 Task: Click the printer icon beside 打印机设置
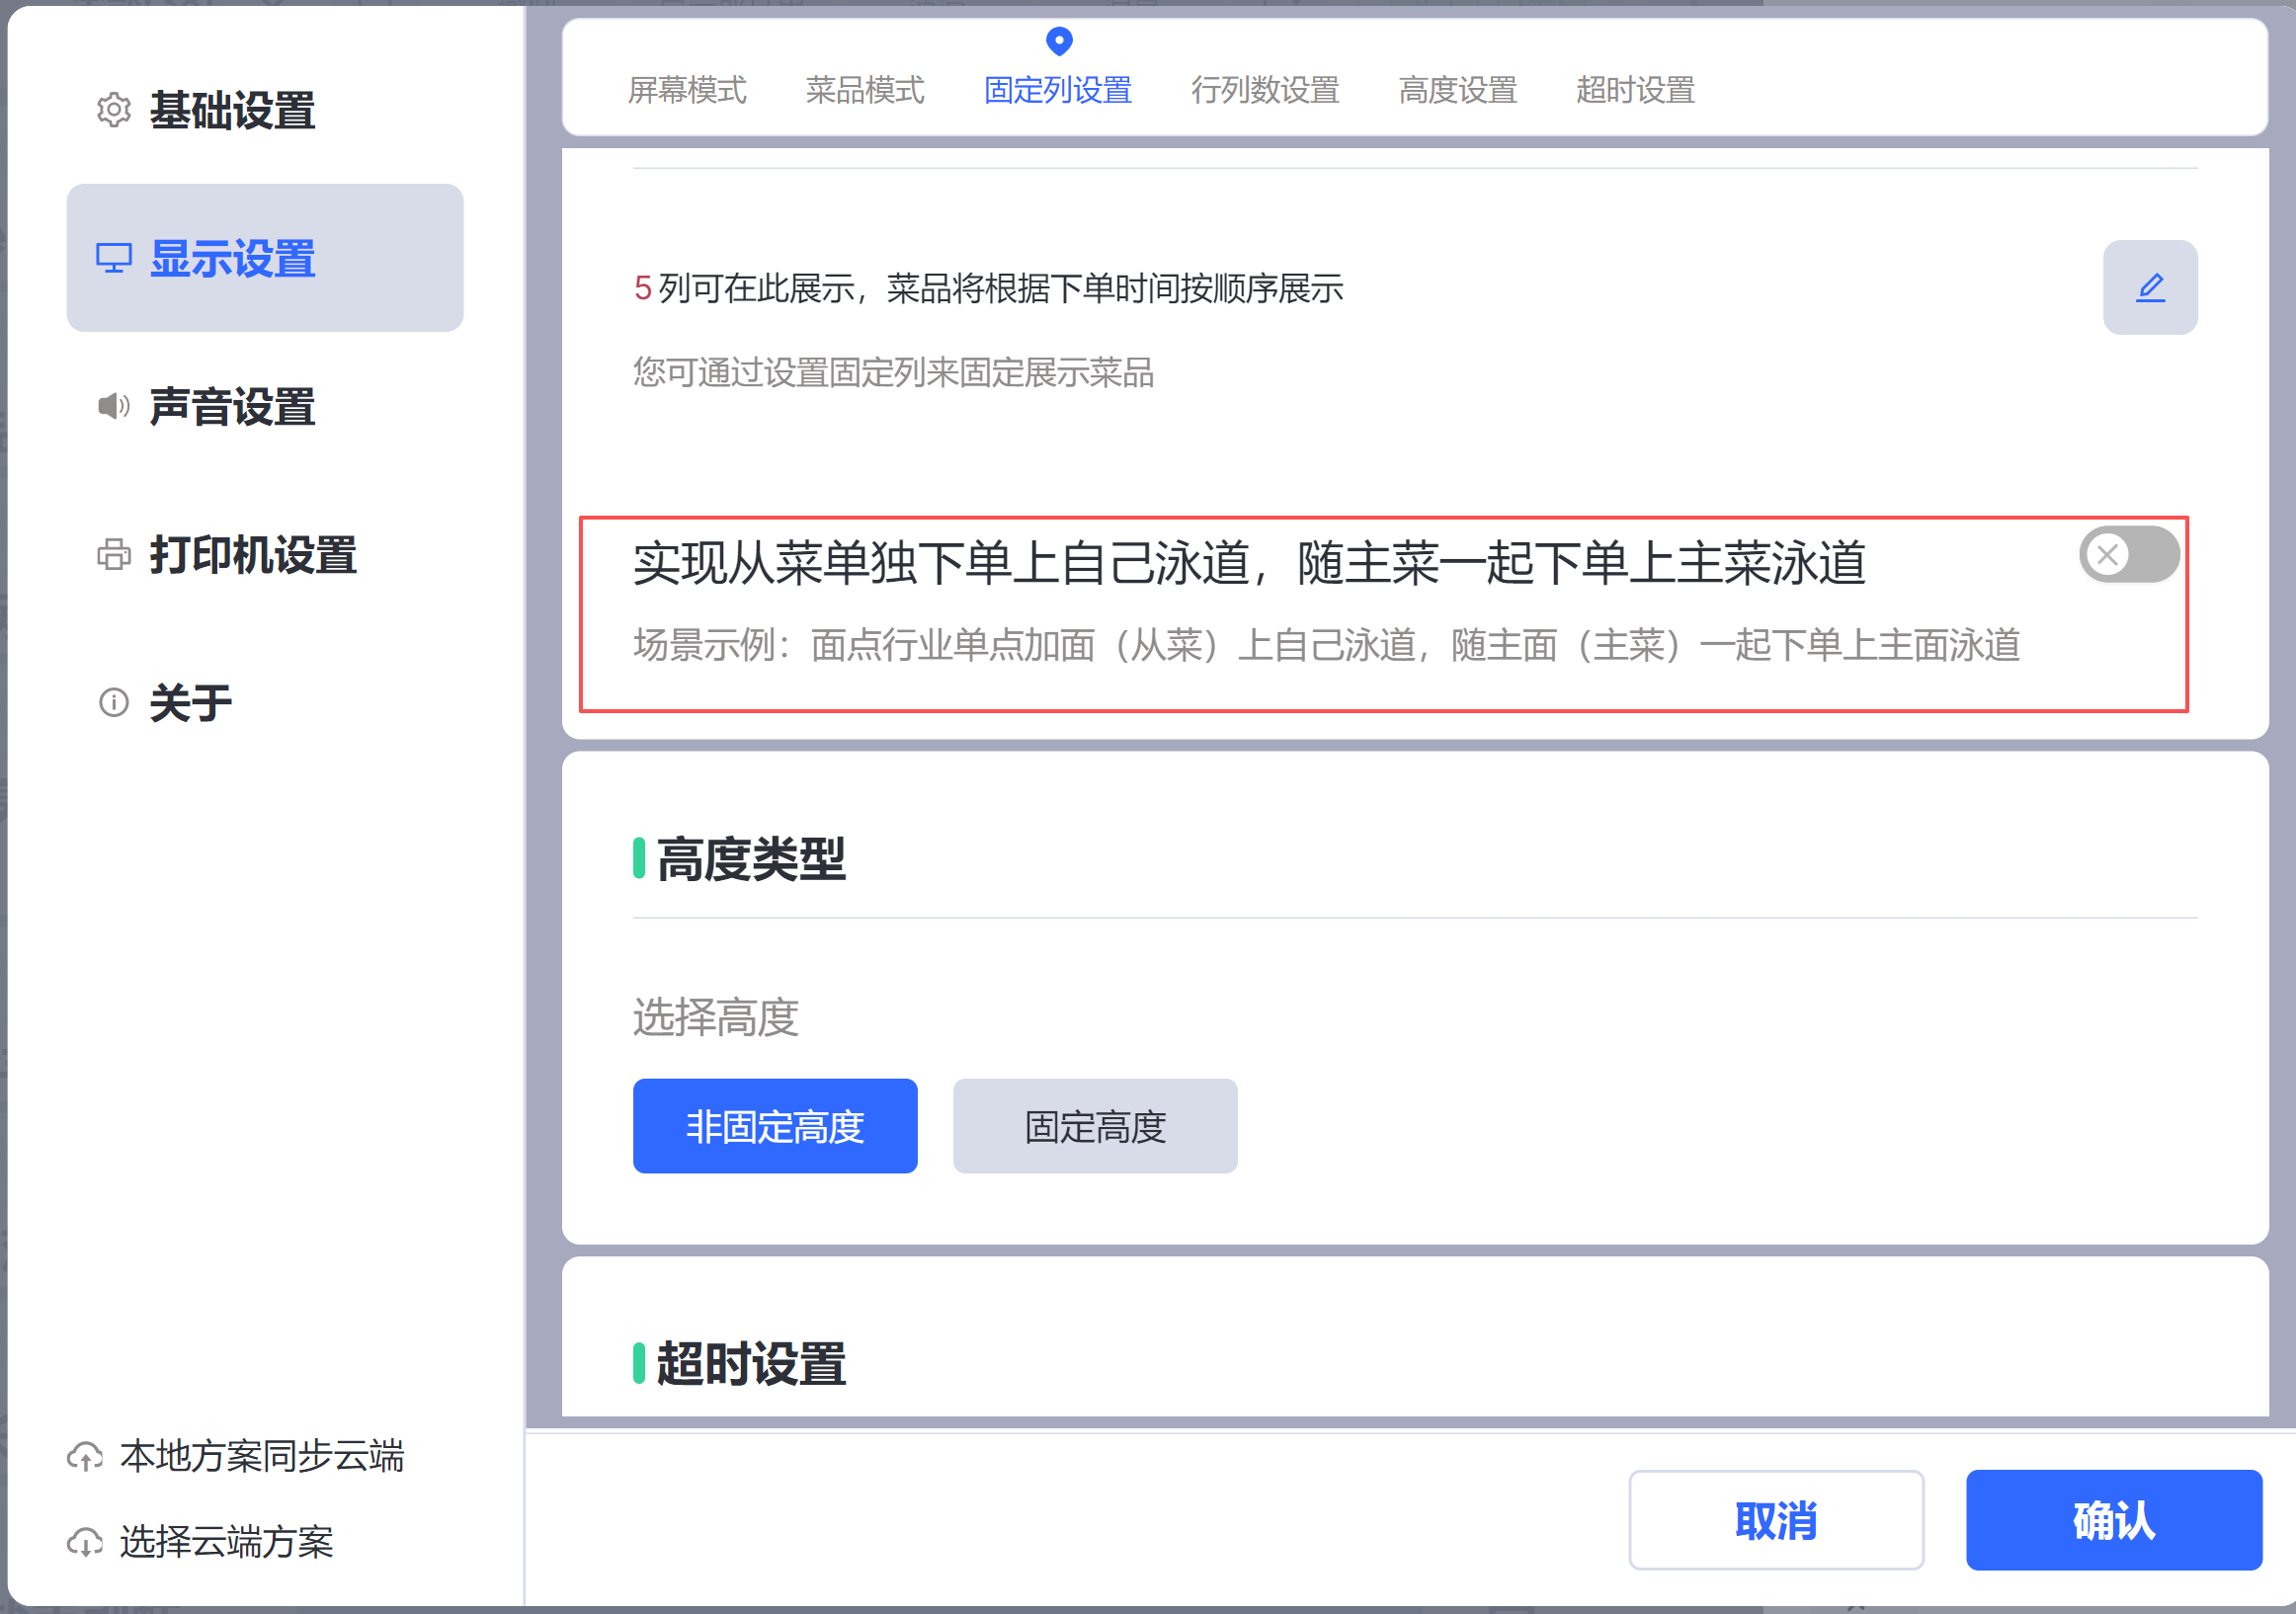tap(113, 554)
